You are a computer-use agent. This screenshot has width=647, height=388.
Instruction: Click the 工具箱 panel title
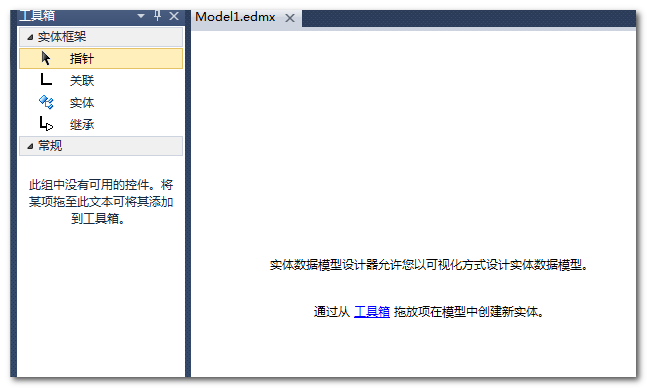tap(37, 16)
